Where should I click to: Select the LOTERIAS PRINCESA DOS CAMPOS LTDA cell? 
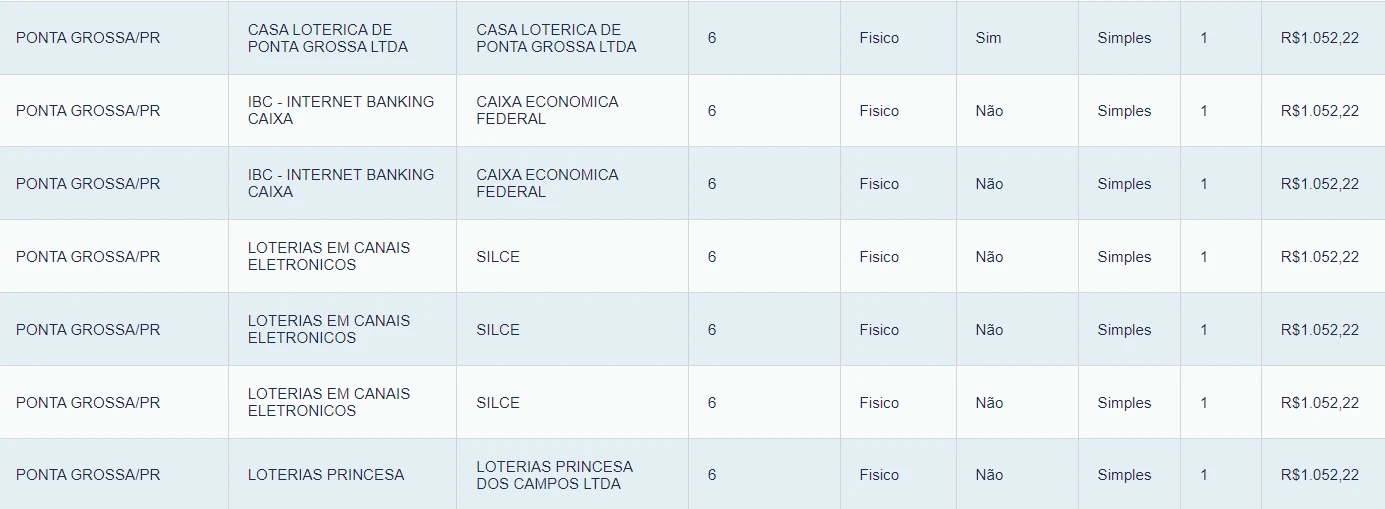tap(554, 475)
